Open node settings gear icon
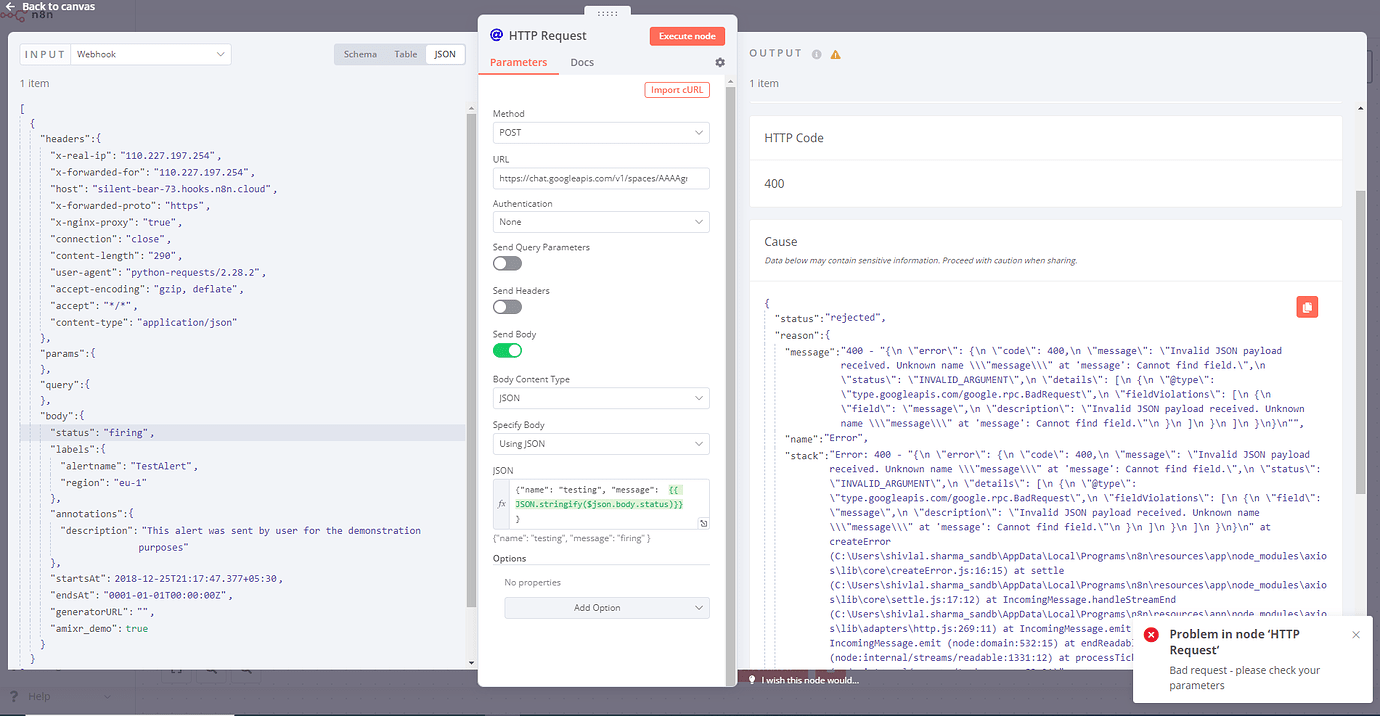 click(x=720, y=62)
